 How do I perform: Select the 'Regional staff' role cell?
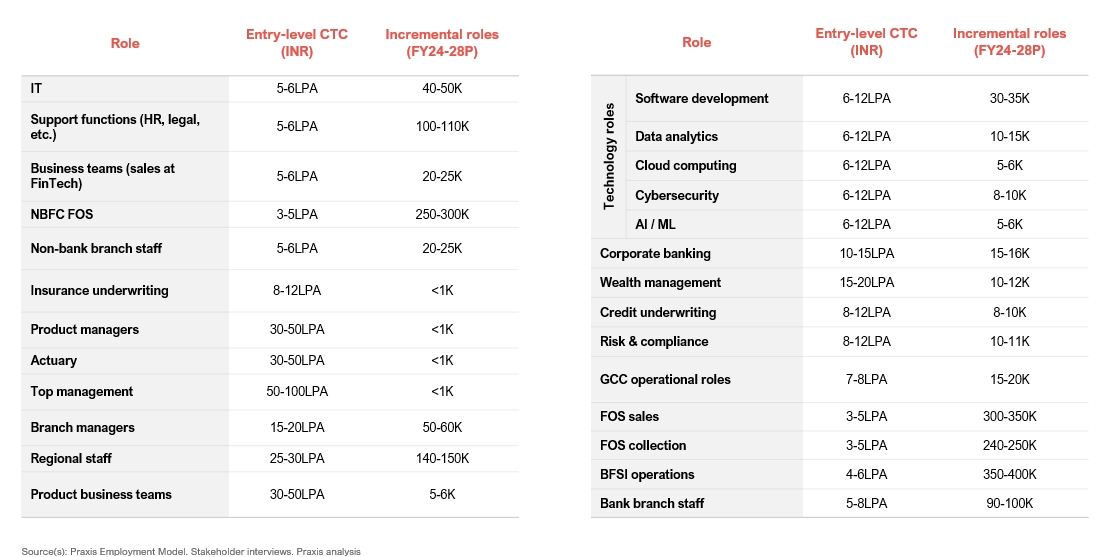pos(71,458)
